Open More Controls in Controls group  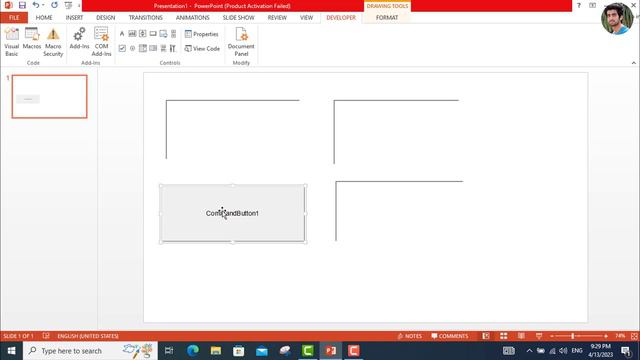173,48
